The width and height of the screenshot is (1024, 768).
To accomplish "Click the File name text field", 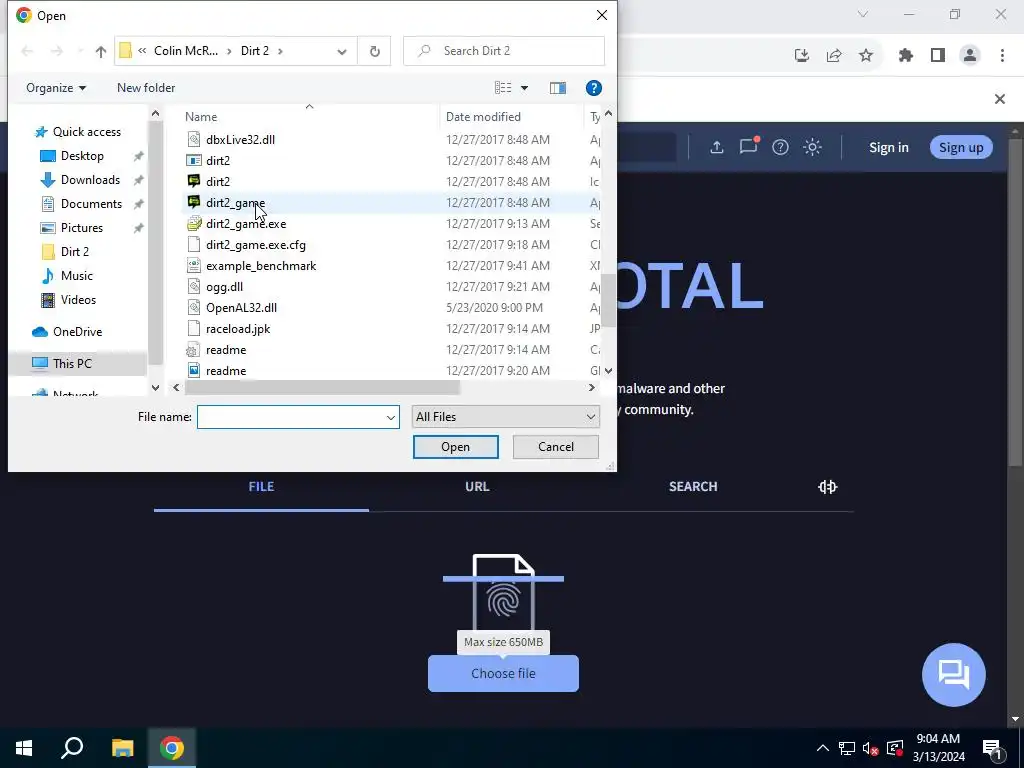I will click(x=291, y=417).
